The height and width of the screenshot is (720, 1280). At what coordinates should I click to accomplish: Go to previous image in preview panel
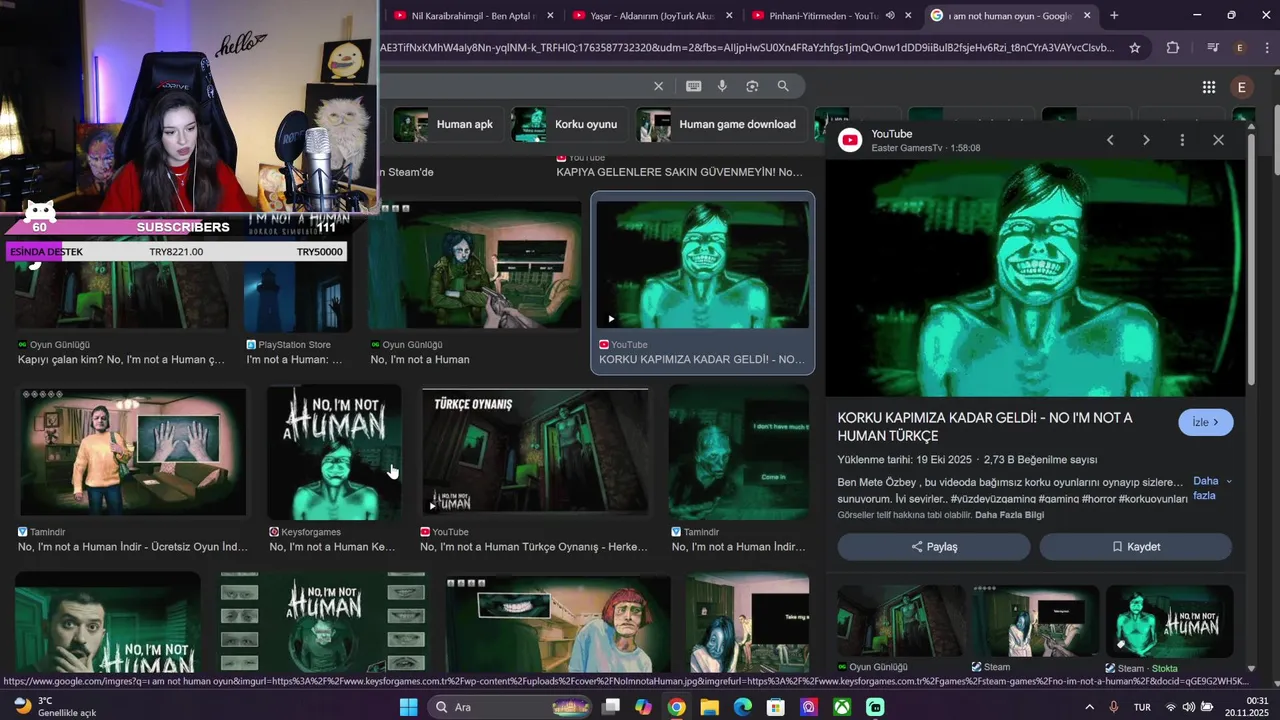point(1110,140)
